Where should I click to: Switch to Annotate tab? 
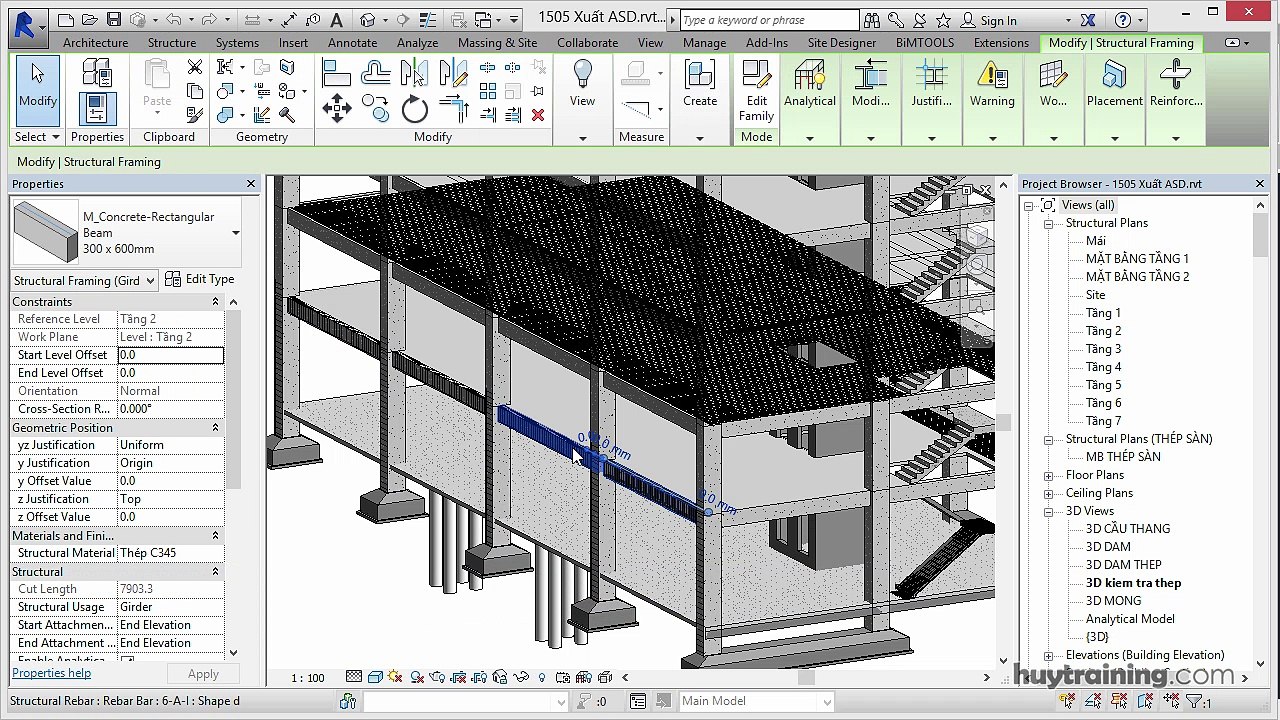(x=353, y=43)
